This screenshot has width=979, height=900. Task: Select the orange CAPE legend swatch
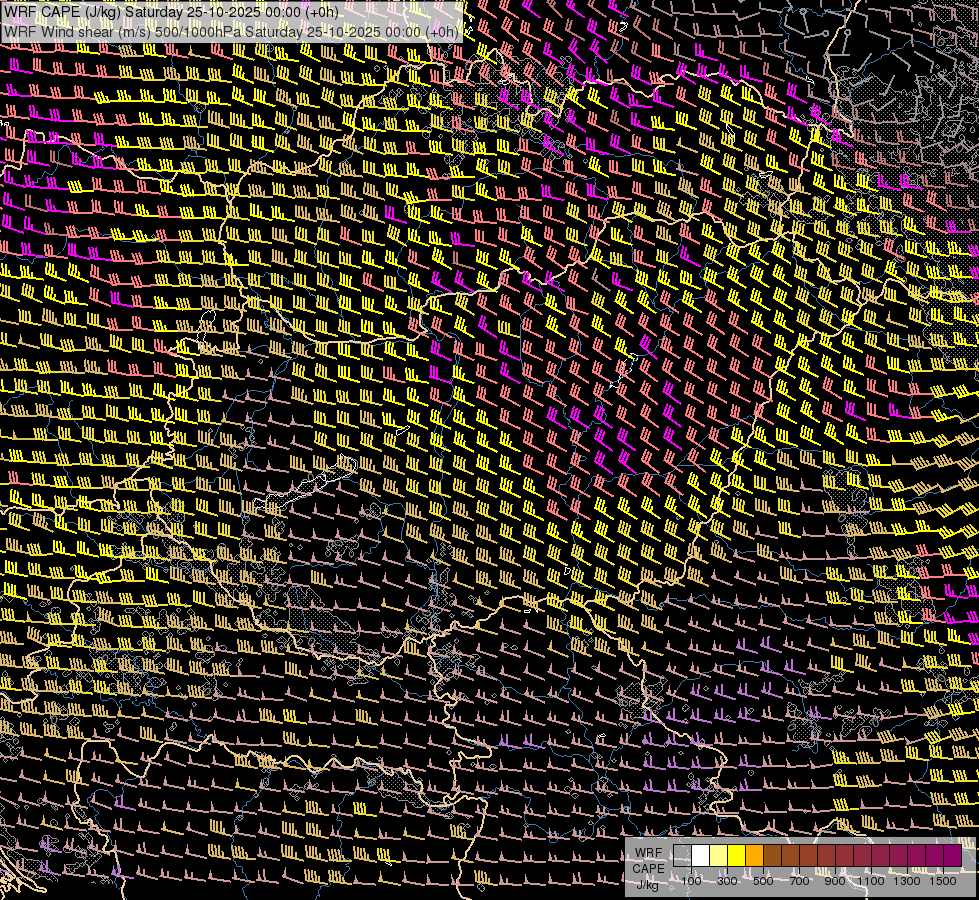(754, 856)
